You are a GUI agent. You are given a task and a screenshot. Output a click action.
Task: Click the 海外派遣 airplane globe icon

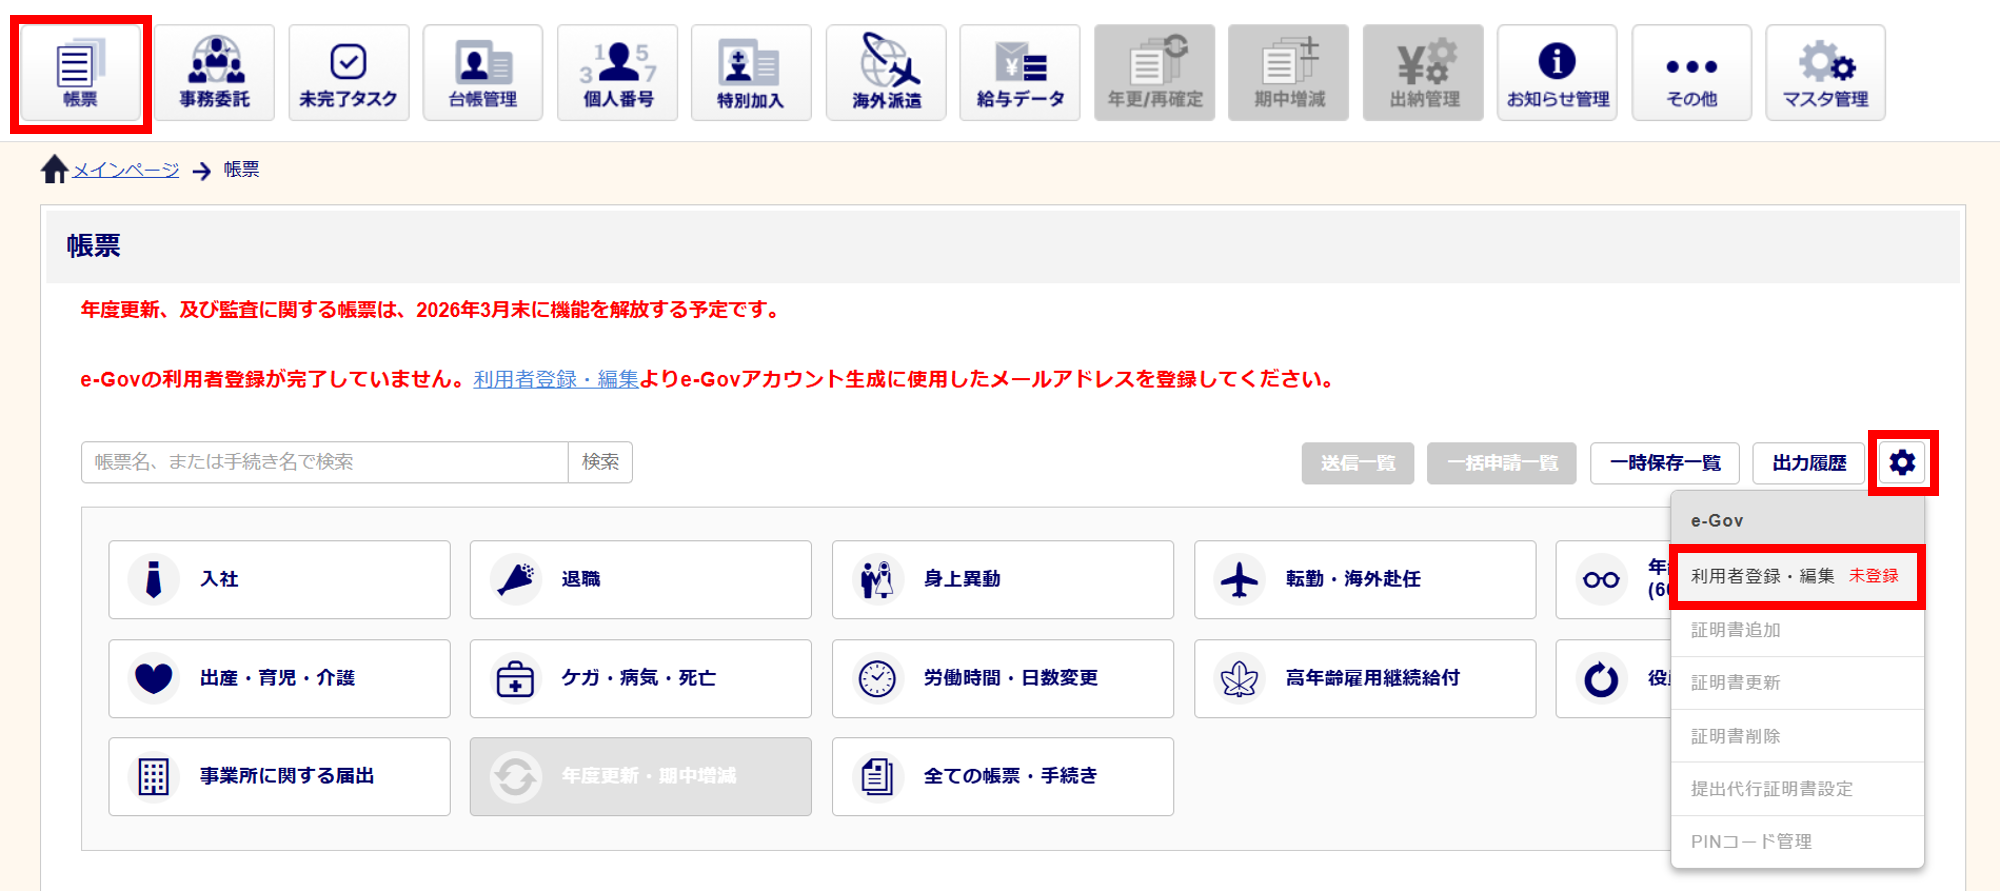[x=886, y=73]
